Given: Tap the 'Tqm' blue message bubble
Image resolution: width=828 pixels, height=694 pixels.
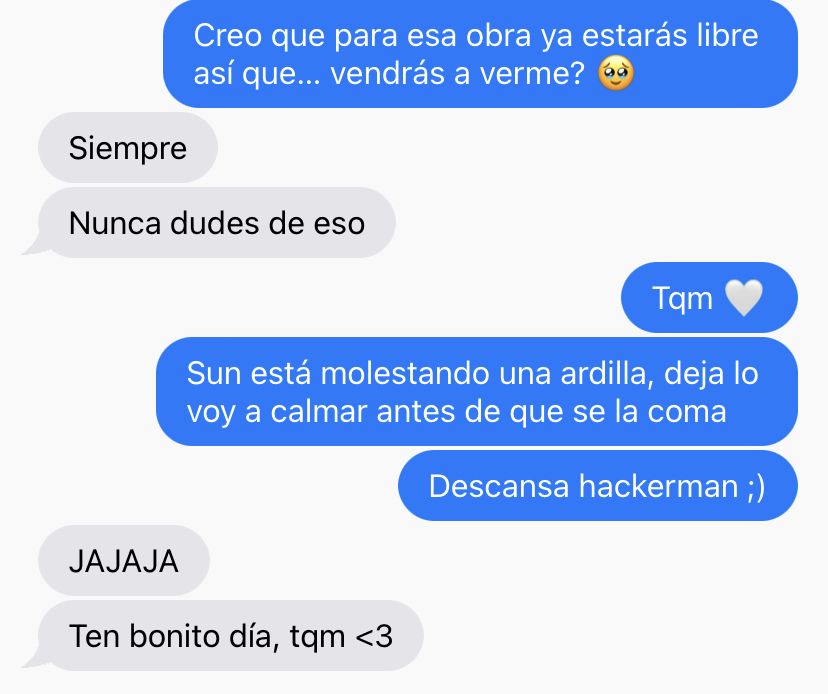Looking at the screenshot, I should tap(709, 297).
